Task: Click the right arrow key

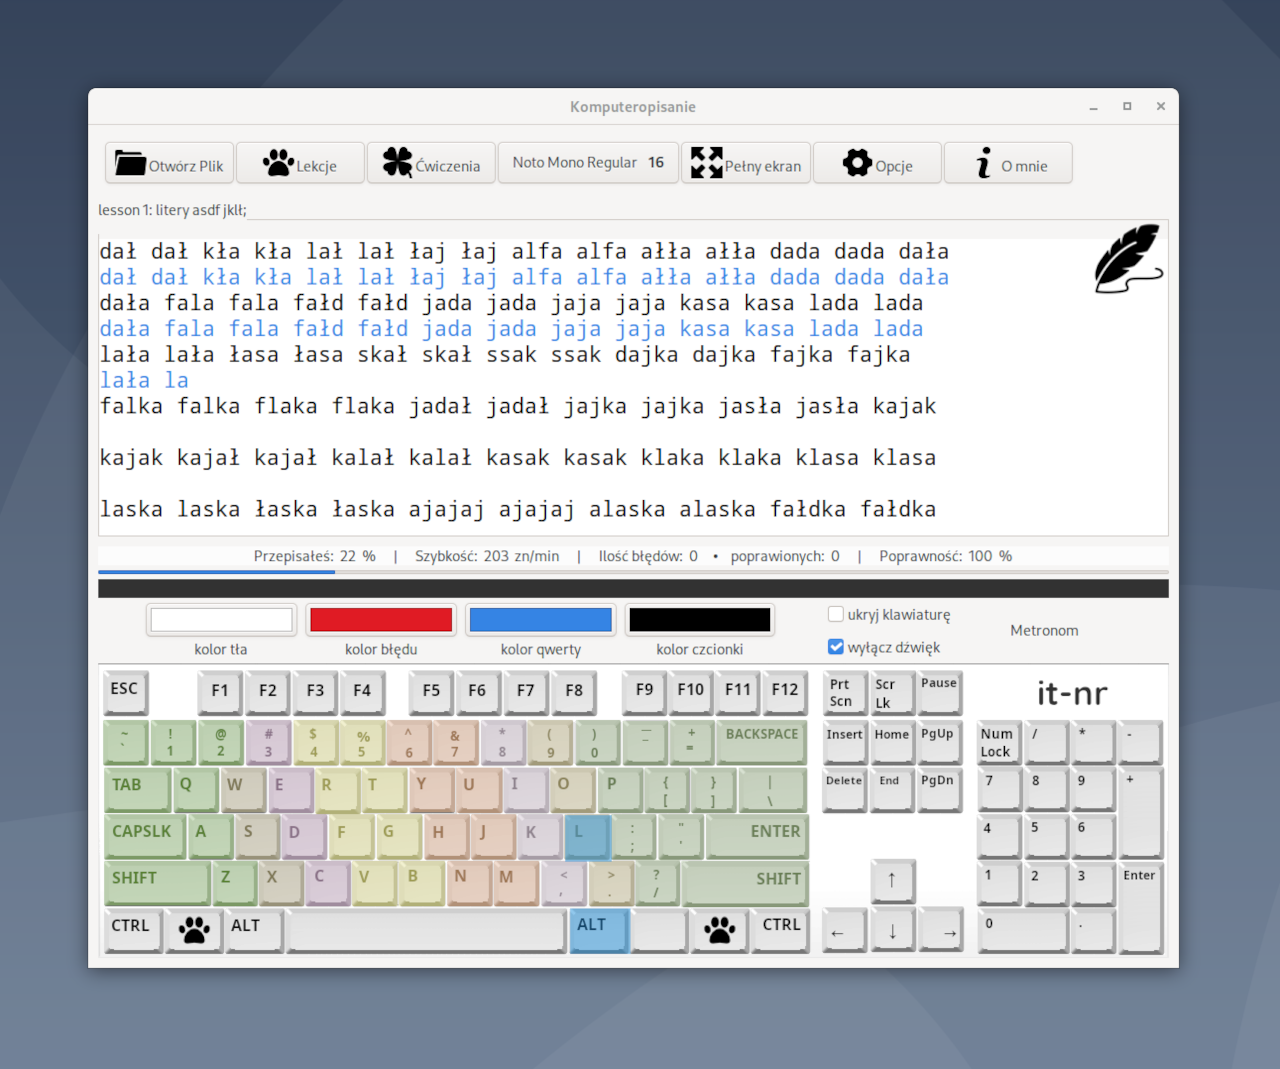Action: coord(940,931)
